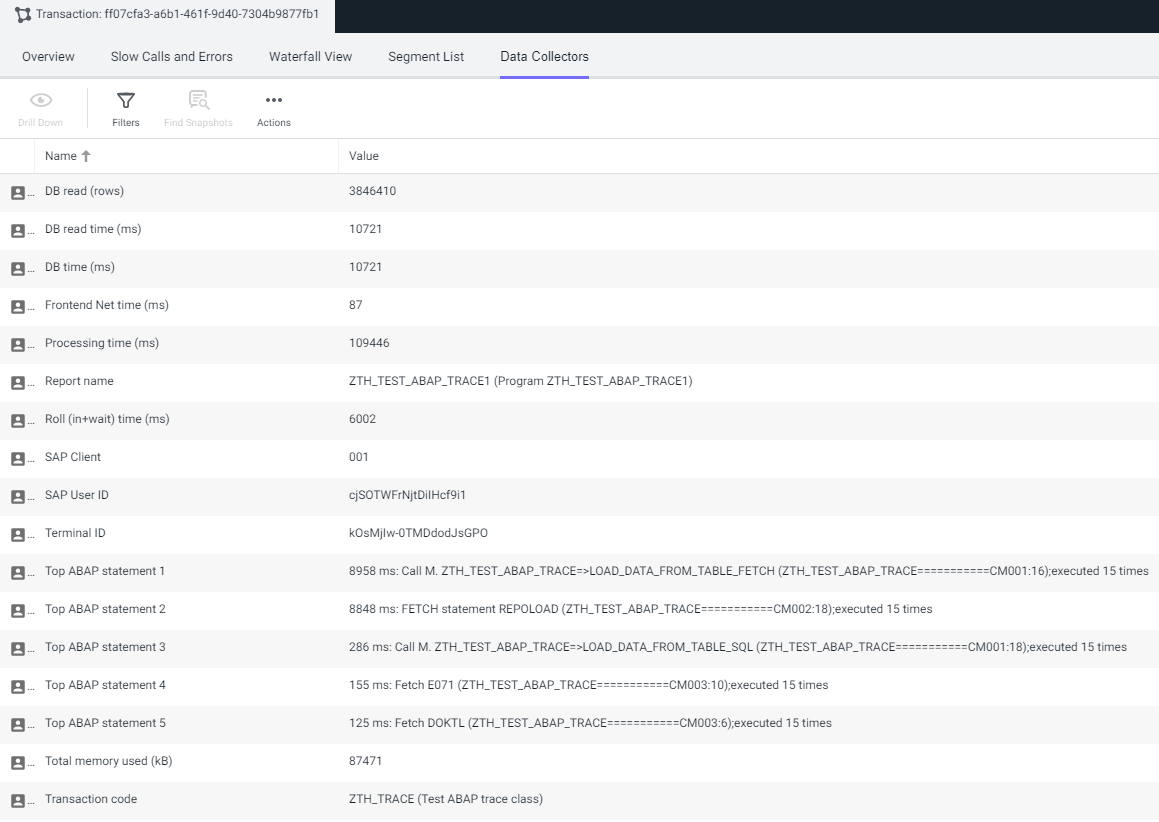This screenshot has width=1159, height=822.
Task: Select the SAP User ID value cjSOTWFrNjtDiIHcf9i1
Action: (407, 495)
